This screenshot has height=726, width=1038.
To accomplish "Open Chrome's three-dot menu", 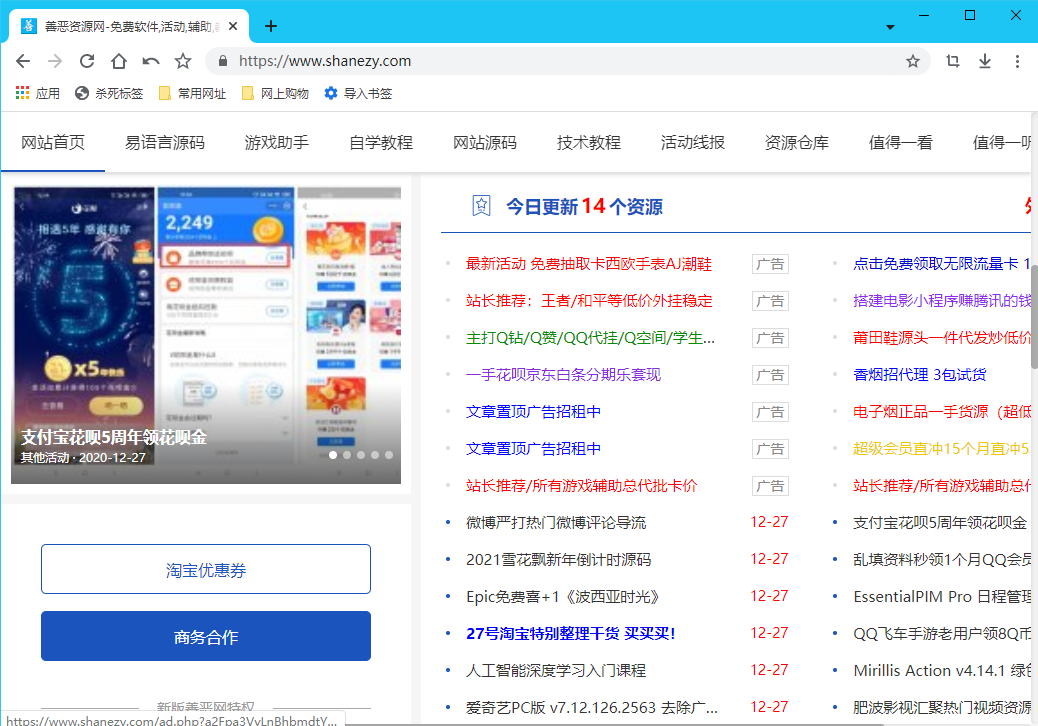I will [1017, 61].
